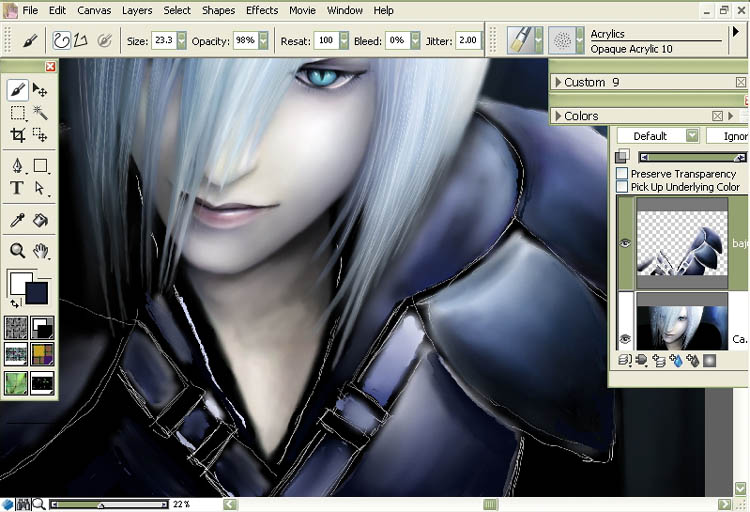
Task: Choose Freehand Strokes mode
Action: click(61, 41)
